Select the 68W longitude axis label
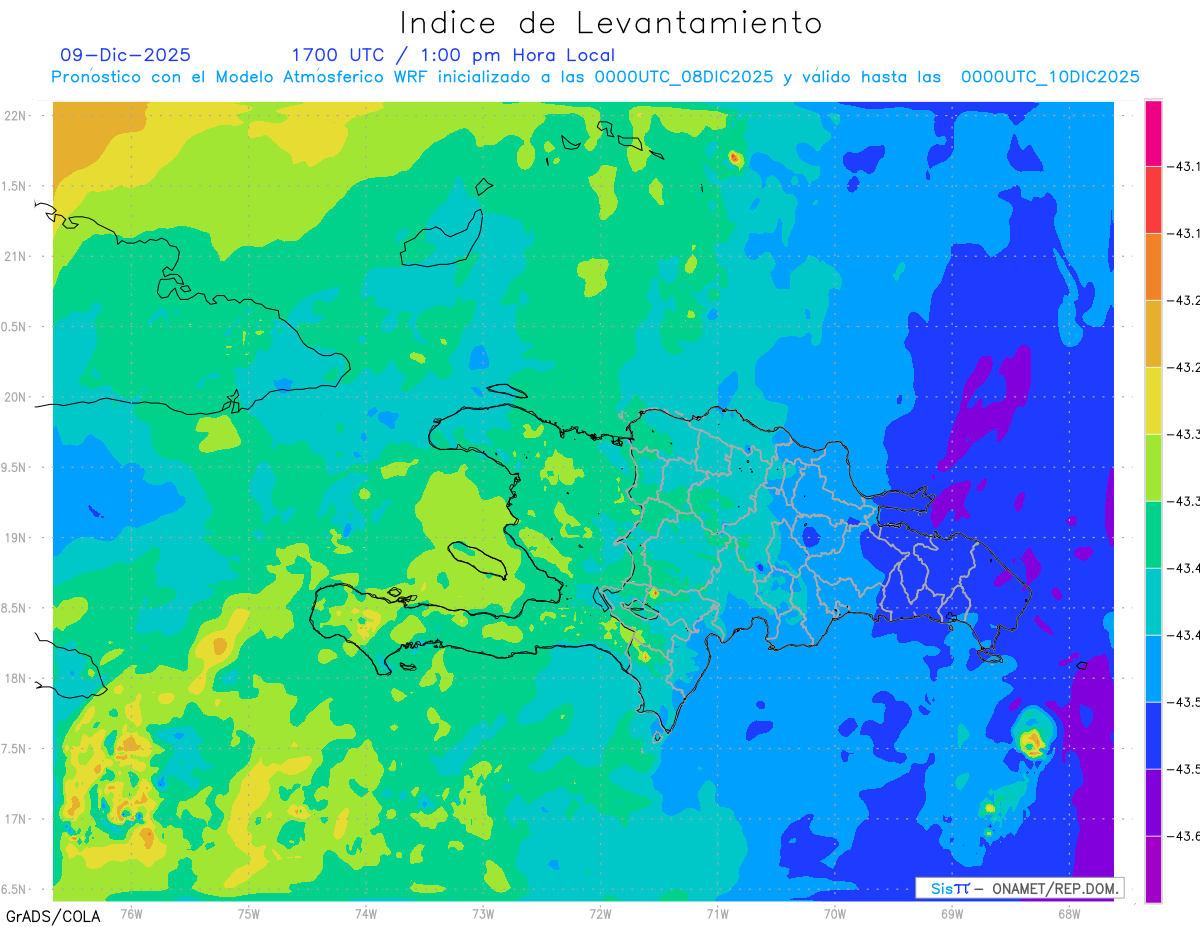1200x927 pixels. point(1069,913)
